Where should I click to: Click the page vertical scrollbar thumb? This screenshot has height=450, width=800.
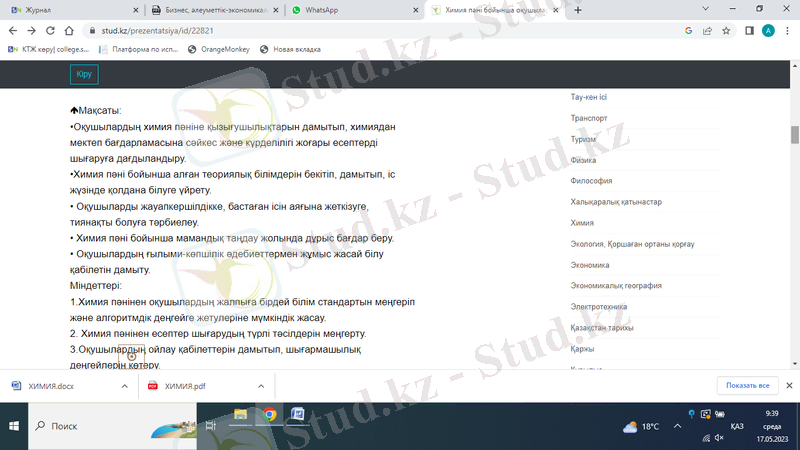coord(794,135)
